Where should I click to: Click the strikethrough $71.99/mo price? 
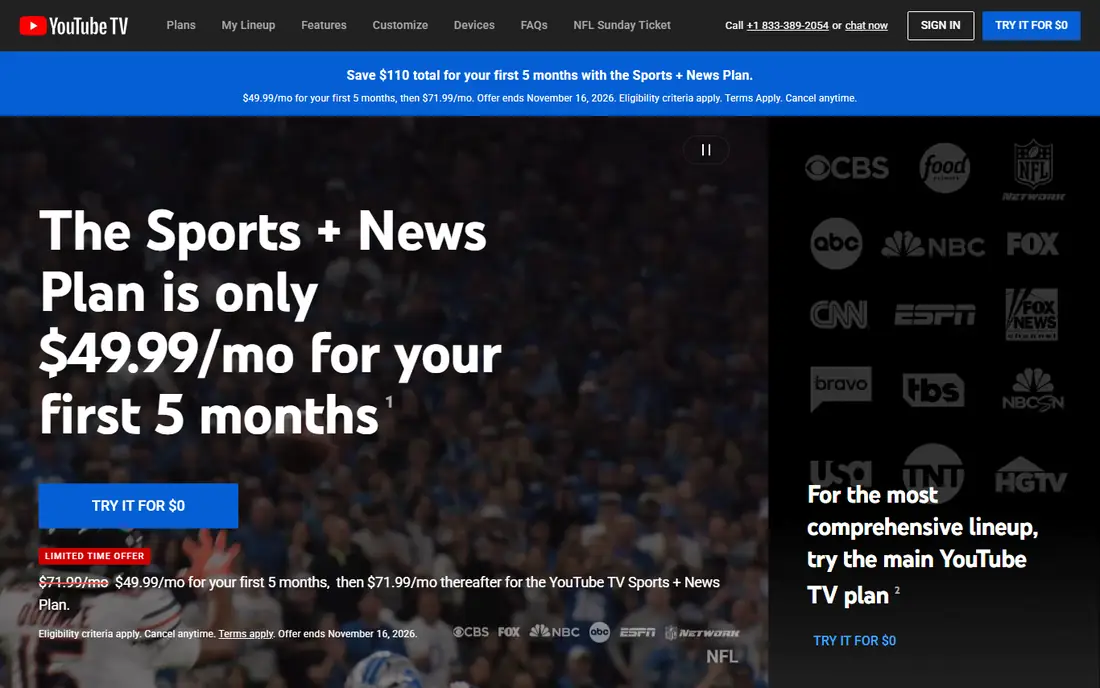point(74,582)
